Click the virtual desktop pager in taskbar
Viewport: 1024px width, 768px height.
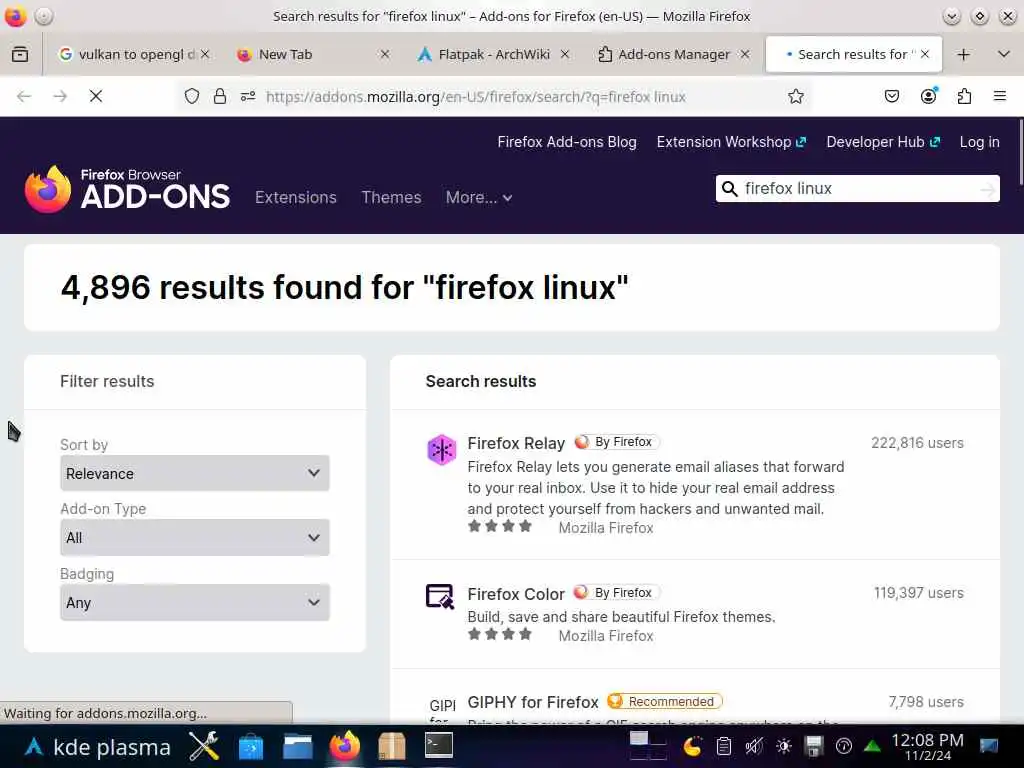(647, 746)
